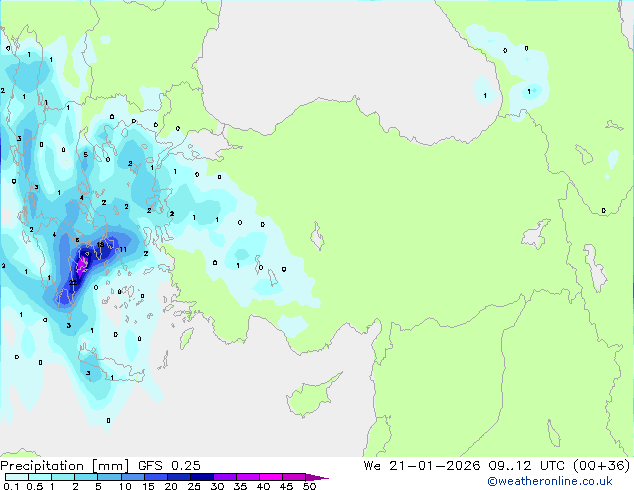Image resolution: width=634 pixels, height=490 pixels.
Task: Click legend swatch between 1 and 2
Action: [x=63, y=477]
